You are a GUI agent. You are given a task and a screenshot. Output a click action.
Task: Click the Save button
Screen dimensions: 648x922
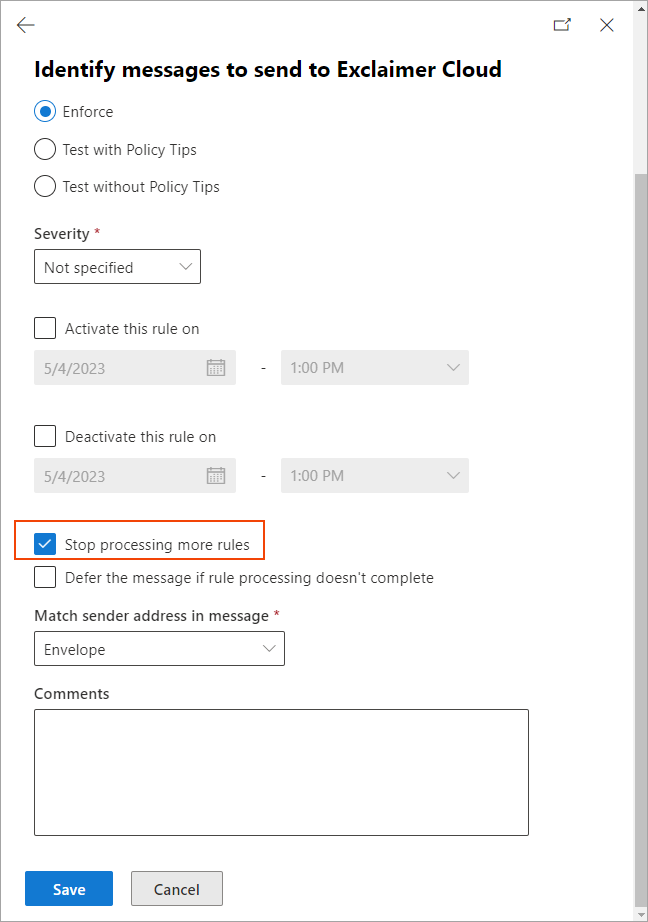tap(68, 888)
